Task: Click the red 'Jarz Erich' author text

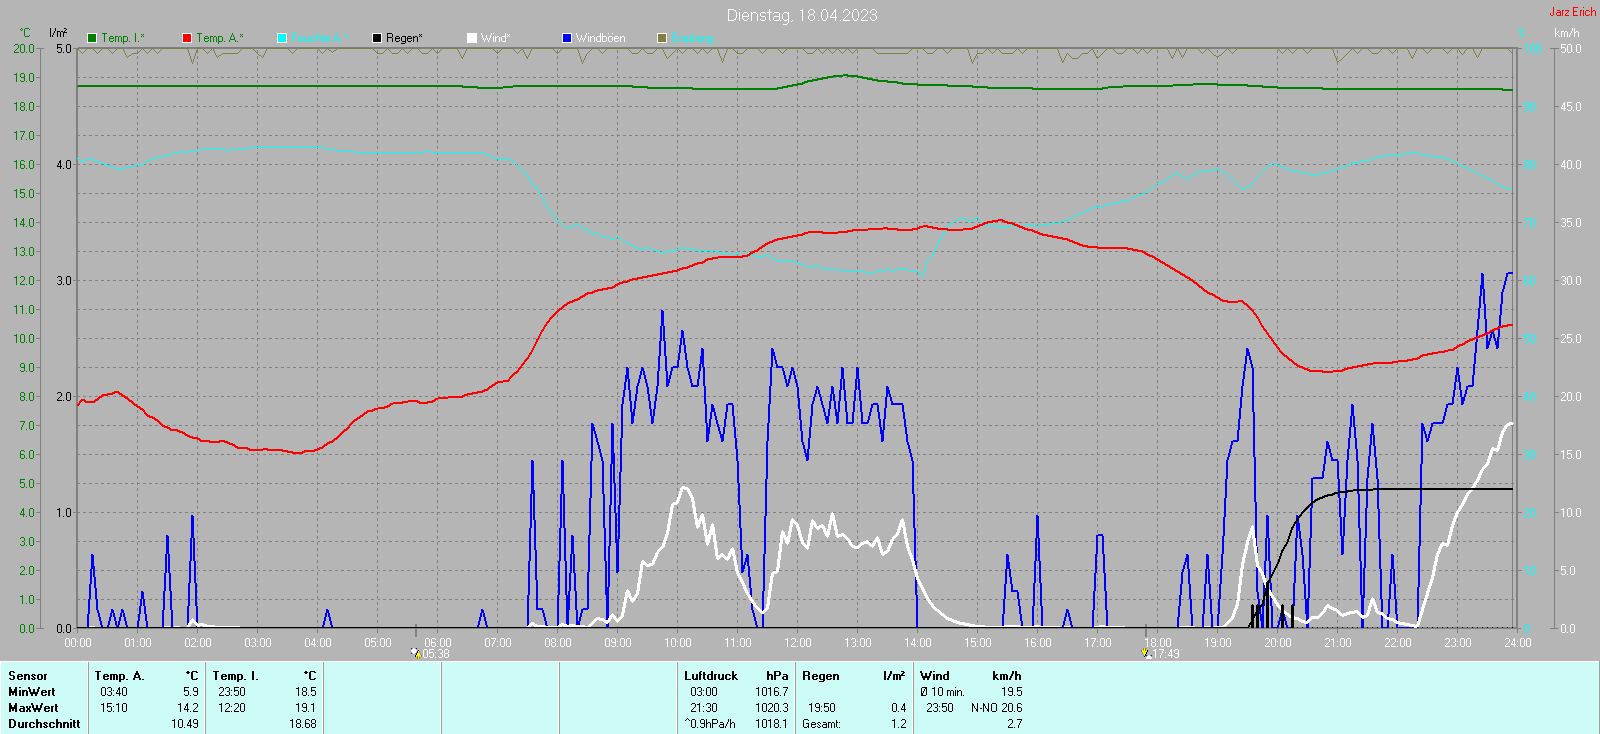Action: point(1573,12)
